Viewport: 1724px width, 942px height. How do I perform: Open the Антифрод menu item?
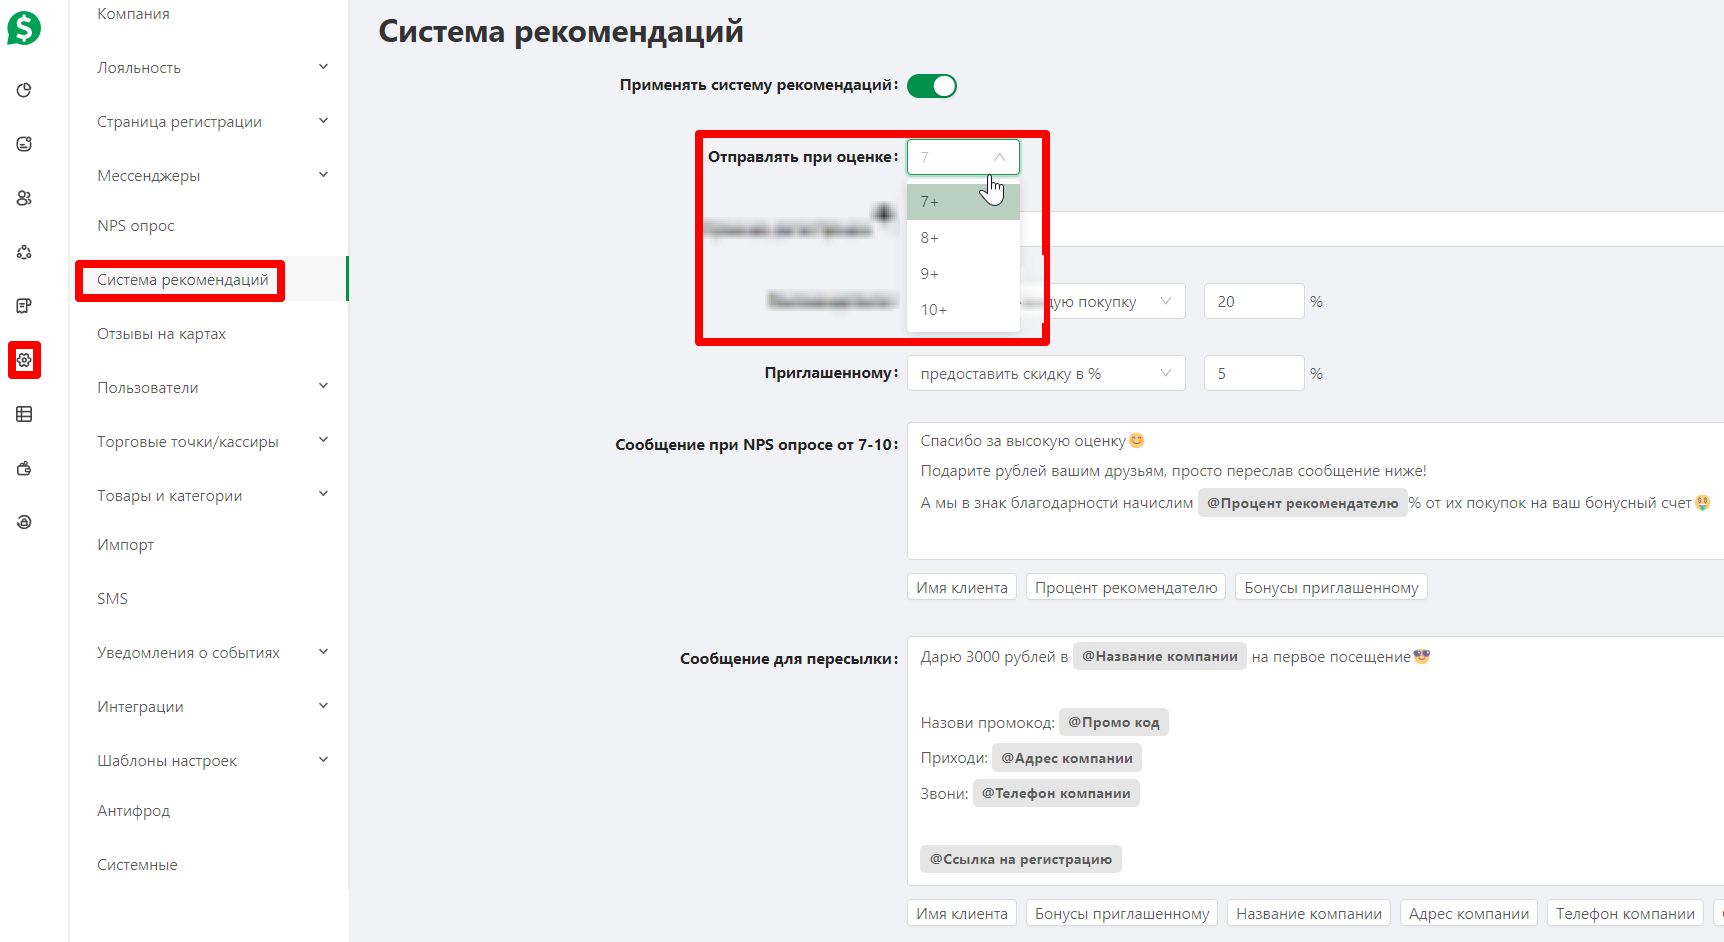coord(133,811)
